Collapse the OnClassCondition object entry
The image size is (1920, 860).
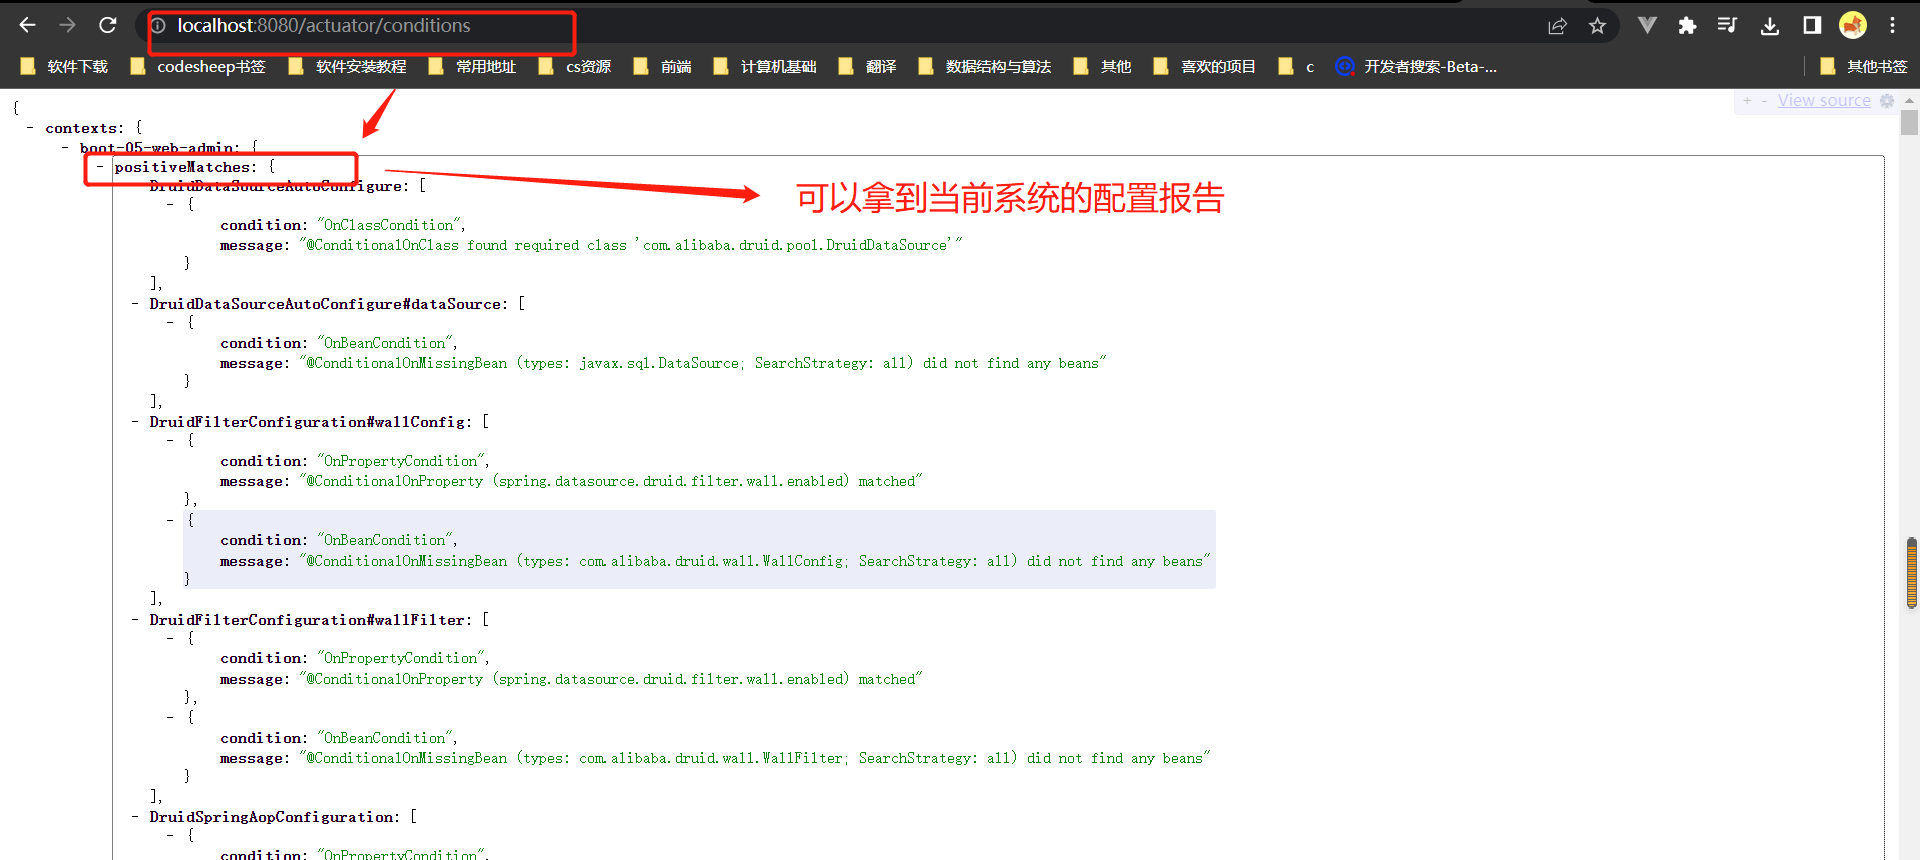170,204
